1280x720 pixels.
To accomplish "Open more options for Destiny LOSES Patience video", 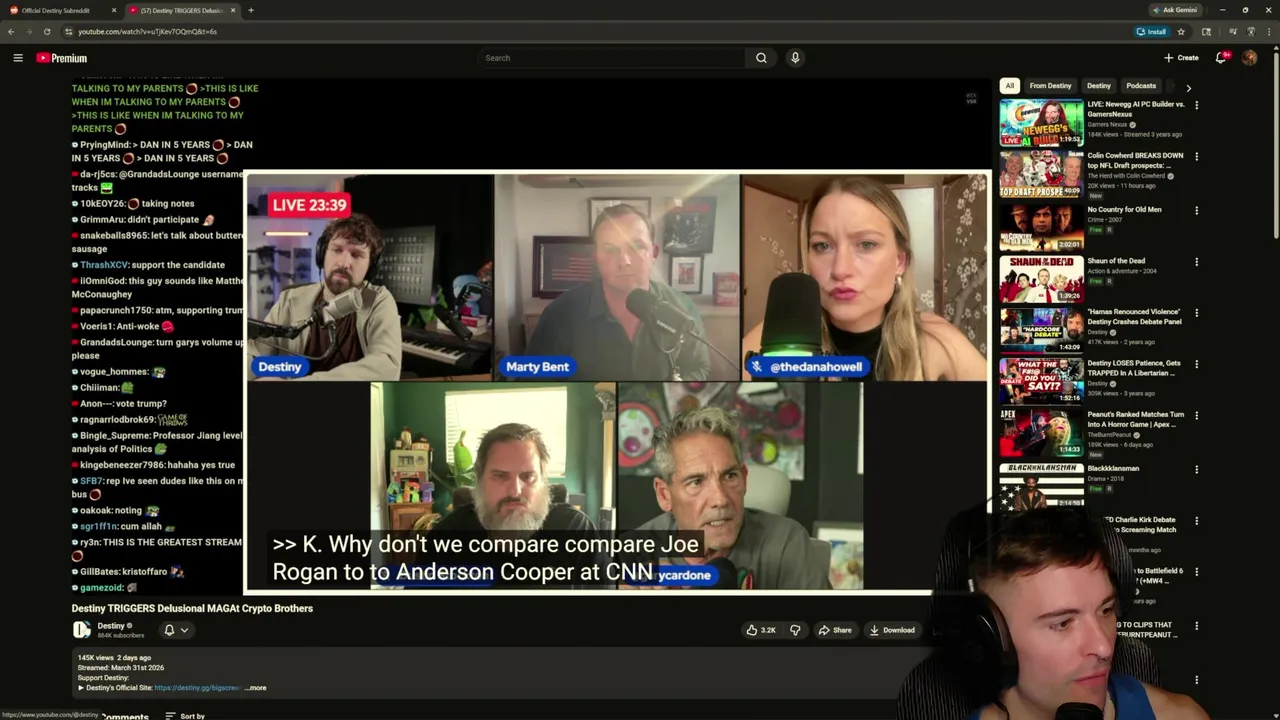I will [1196, 364].
